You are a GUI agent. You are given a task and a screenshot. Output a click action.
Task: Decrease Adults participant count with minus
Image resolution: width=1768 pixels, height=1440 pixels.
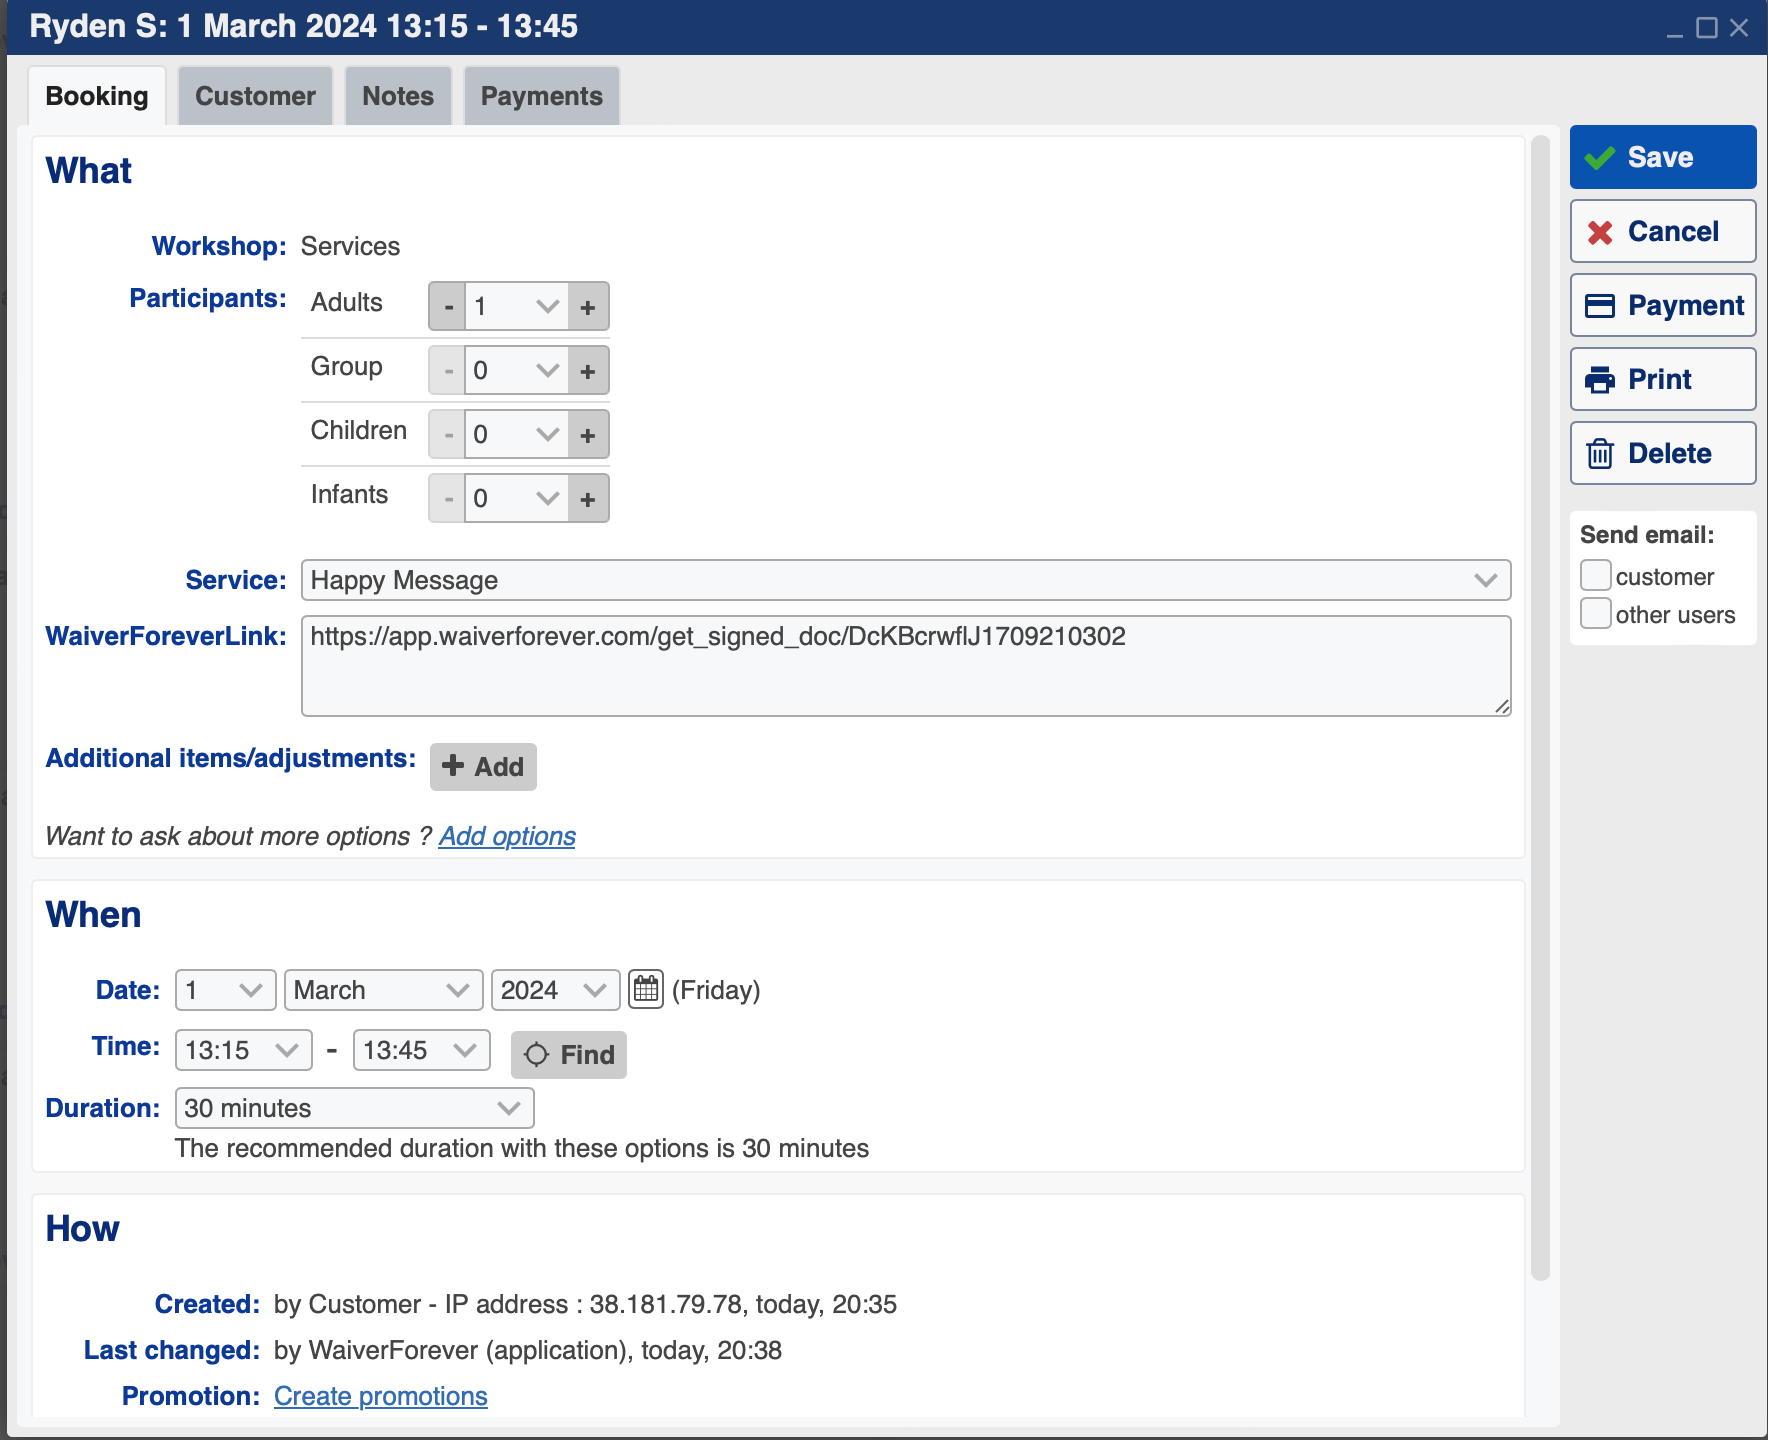tap(448, 307)
